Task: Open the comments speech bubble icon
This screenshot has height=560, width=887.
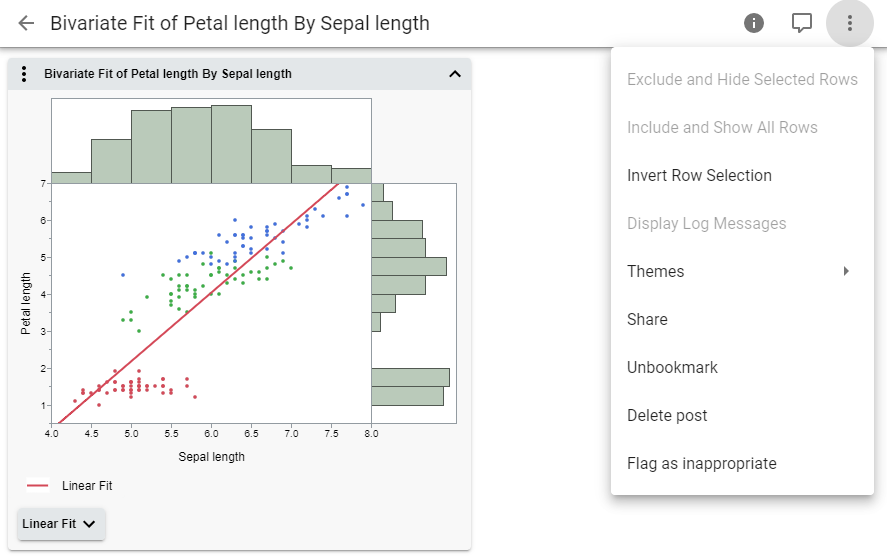Action: (802, 23)
